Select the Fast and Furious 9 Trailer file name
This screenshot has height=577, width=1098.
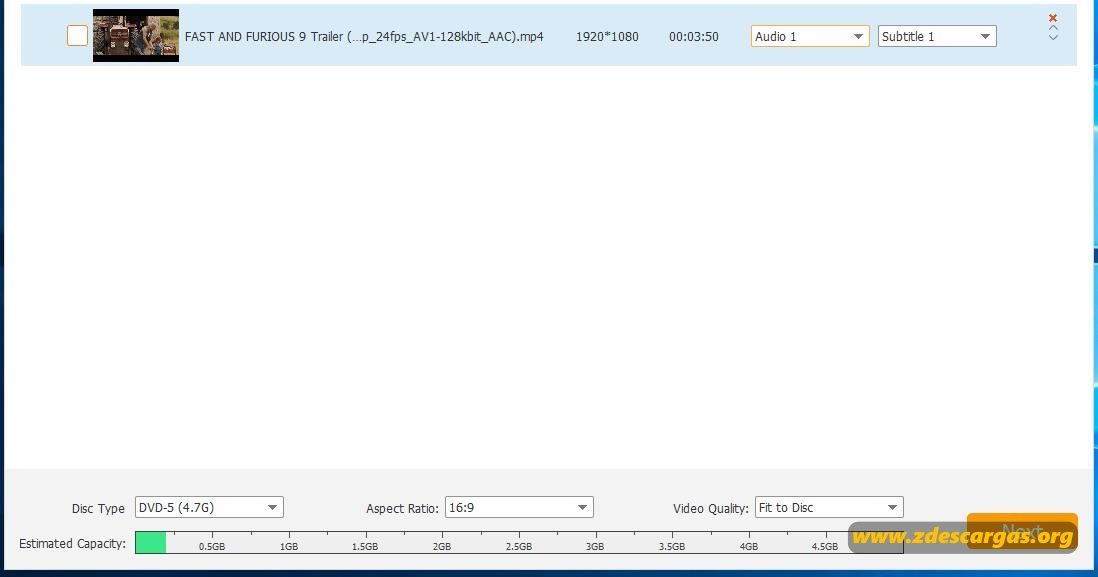coord(364,36)
